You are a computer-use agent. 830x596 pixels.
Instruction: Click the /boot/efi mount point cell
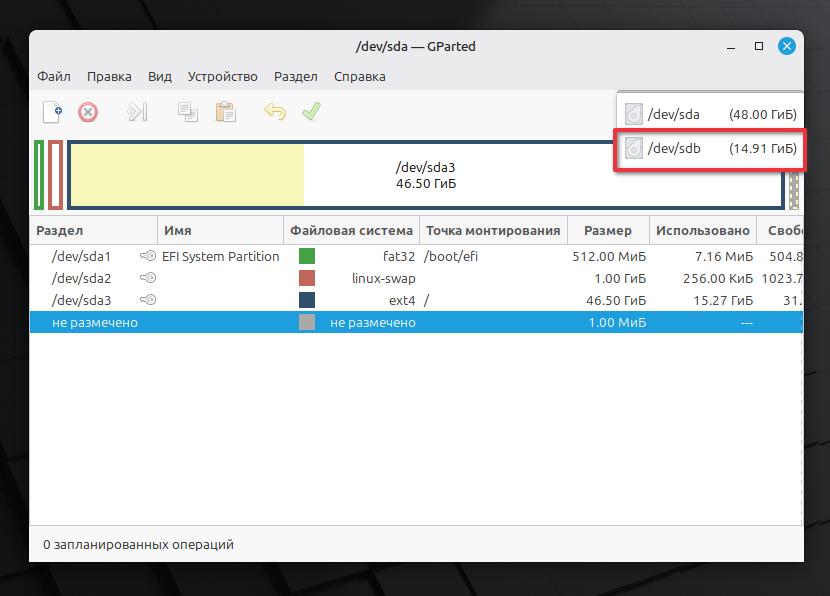click(450, 256)
